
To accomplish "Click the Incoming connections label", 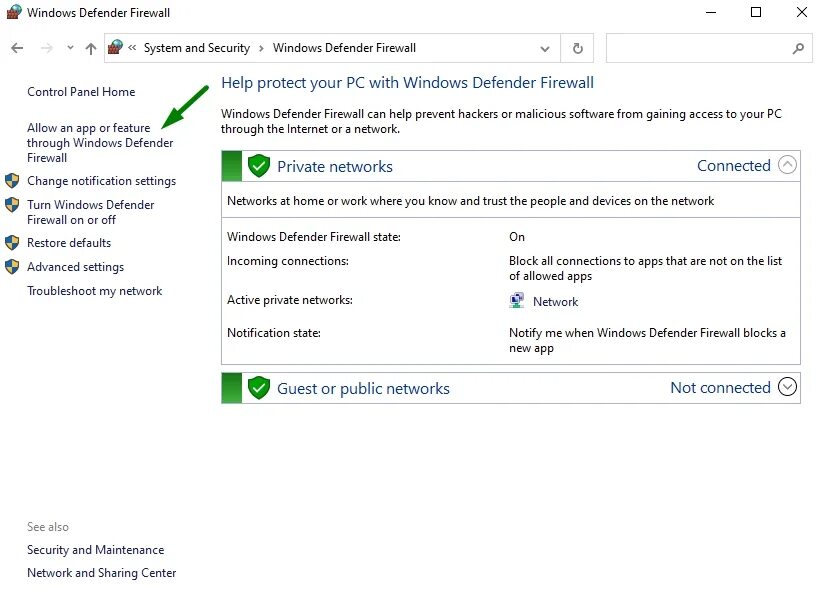I will click(288, 261).
